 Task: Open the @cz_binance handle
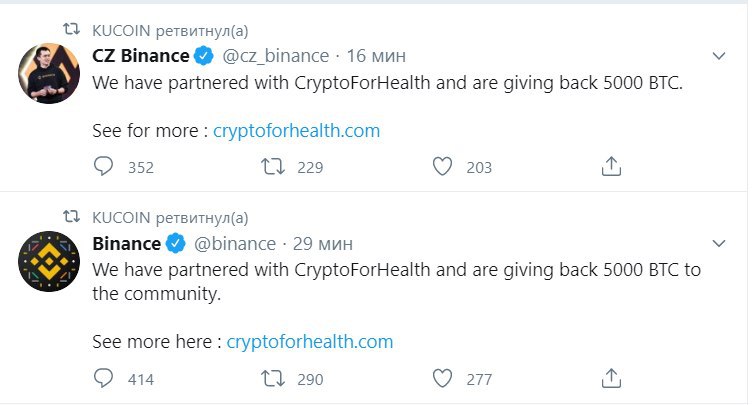275,56
